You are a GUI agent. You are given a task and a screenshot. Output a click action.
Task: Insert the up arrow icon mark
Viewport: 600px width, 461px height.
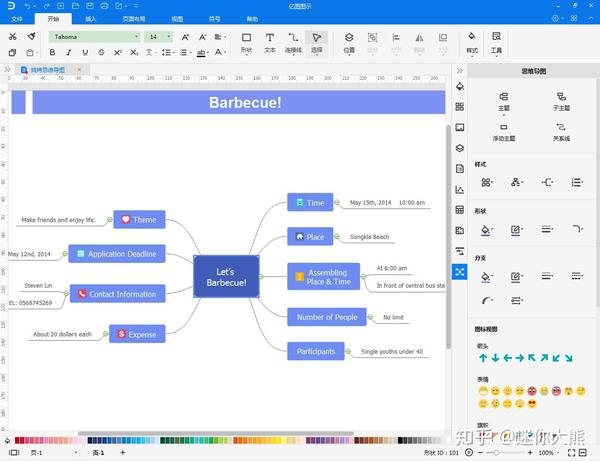coord(483,358)
